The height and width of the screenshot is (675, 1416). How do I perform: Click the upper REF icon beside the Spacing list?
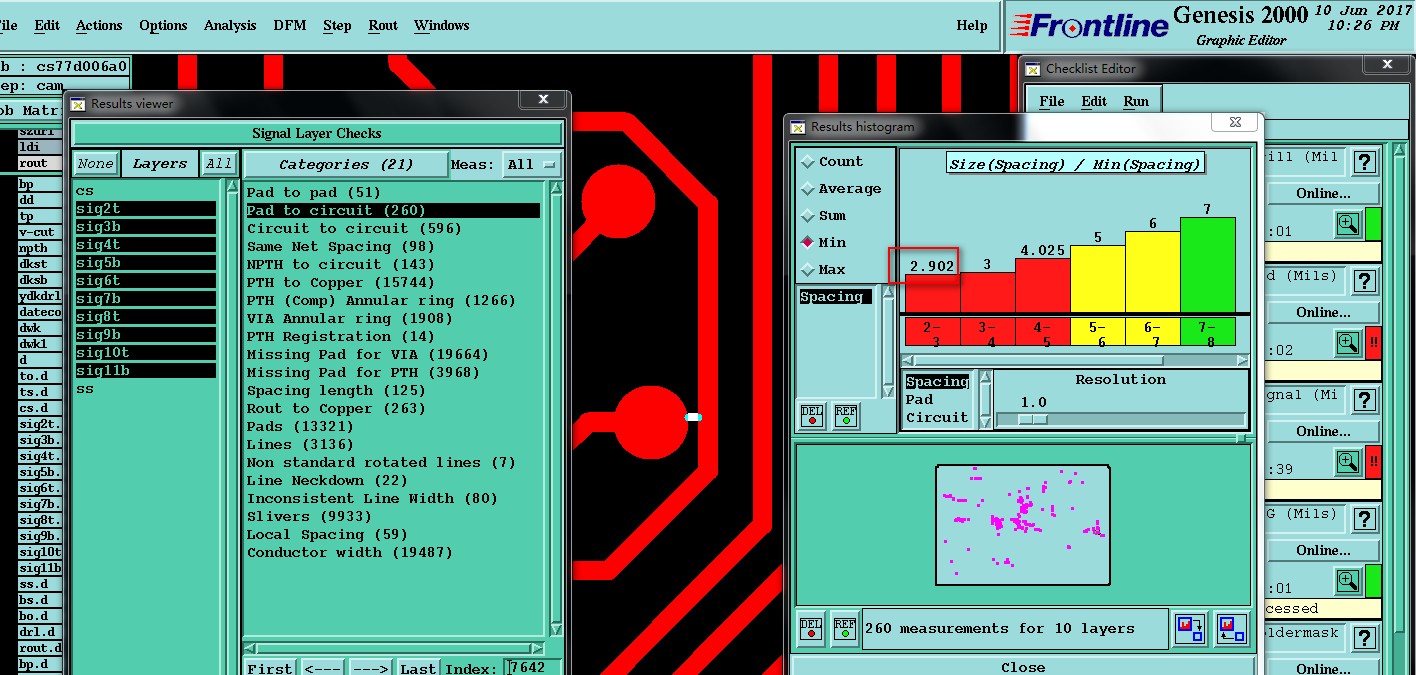(845, 416)
